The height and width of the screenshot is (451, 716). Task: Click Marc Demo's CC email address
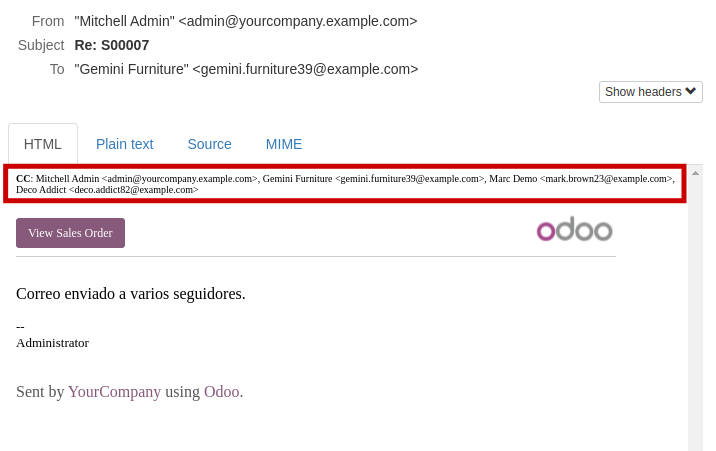point(606,178)
